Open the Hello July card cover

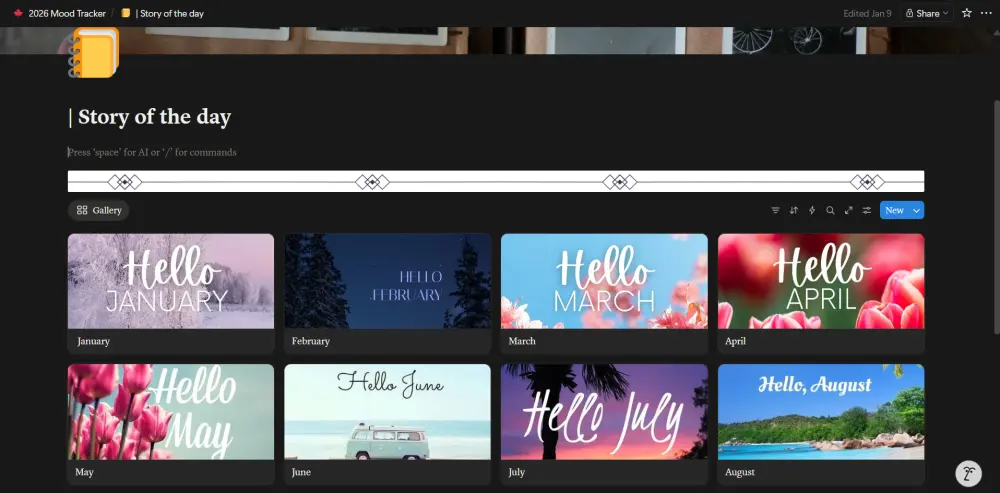604,412
